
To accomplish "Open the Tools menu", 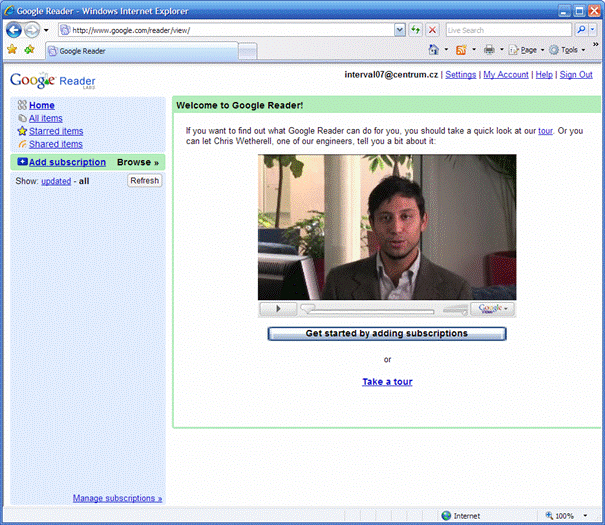I will (x=567, y=50).
